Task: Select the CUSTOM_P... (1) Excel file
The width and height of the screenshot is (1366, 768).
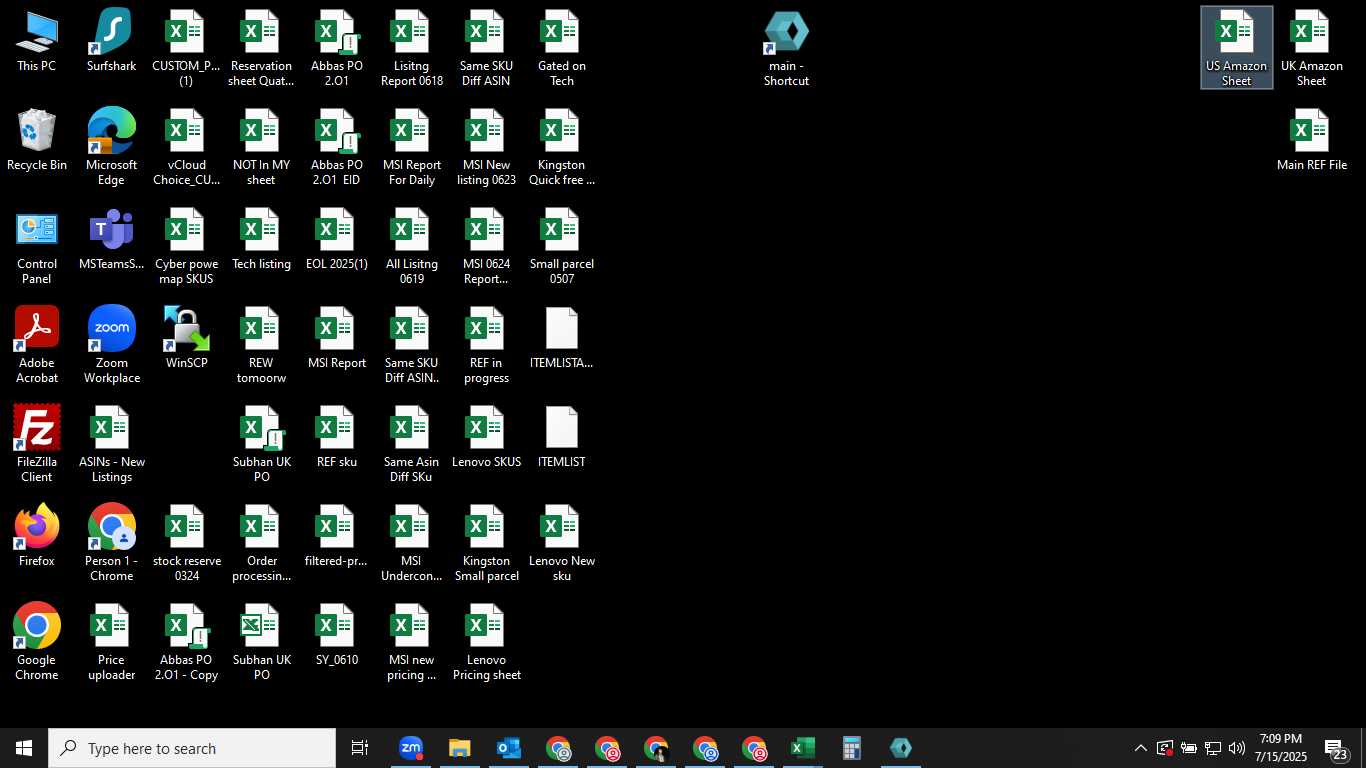Action: pos(186,49)
